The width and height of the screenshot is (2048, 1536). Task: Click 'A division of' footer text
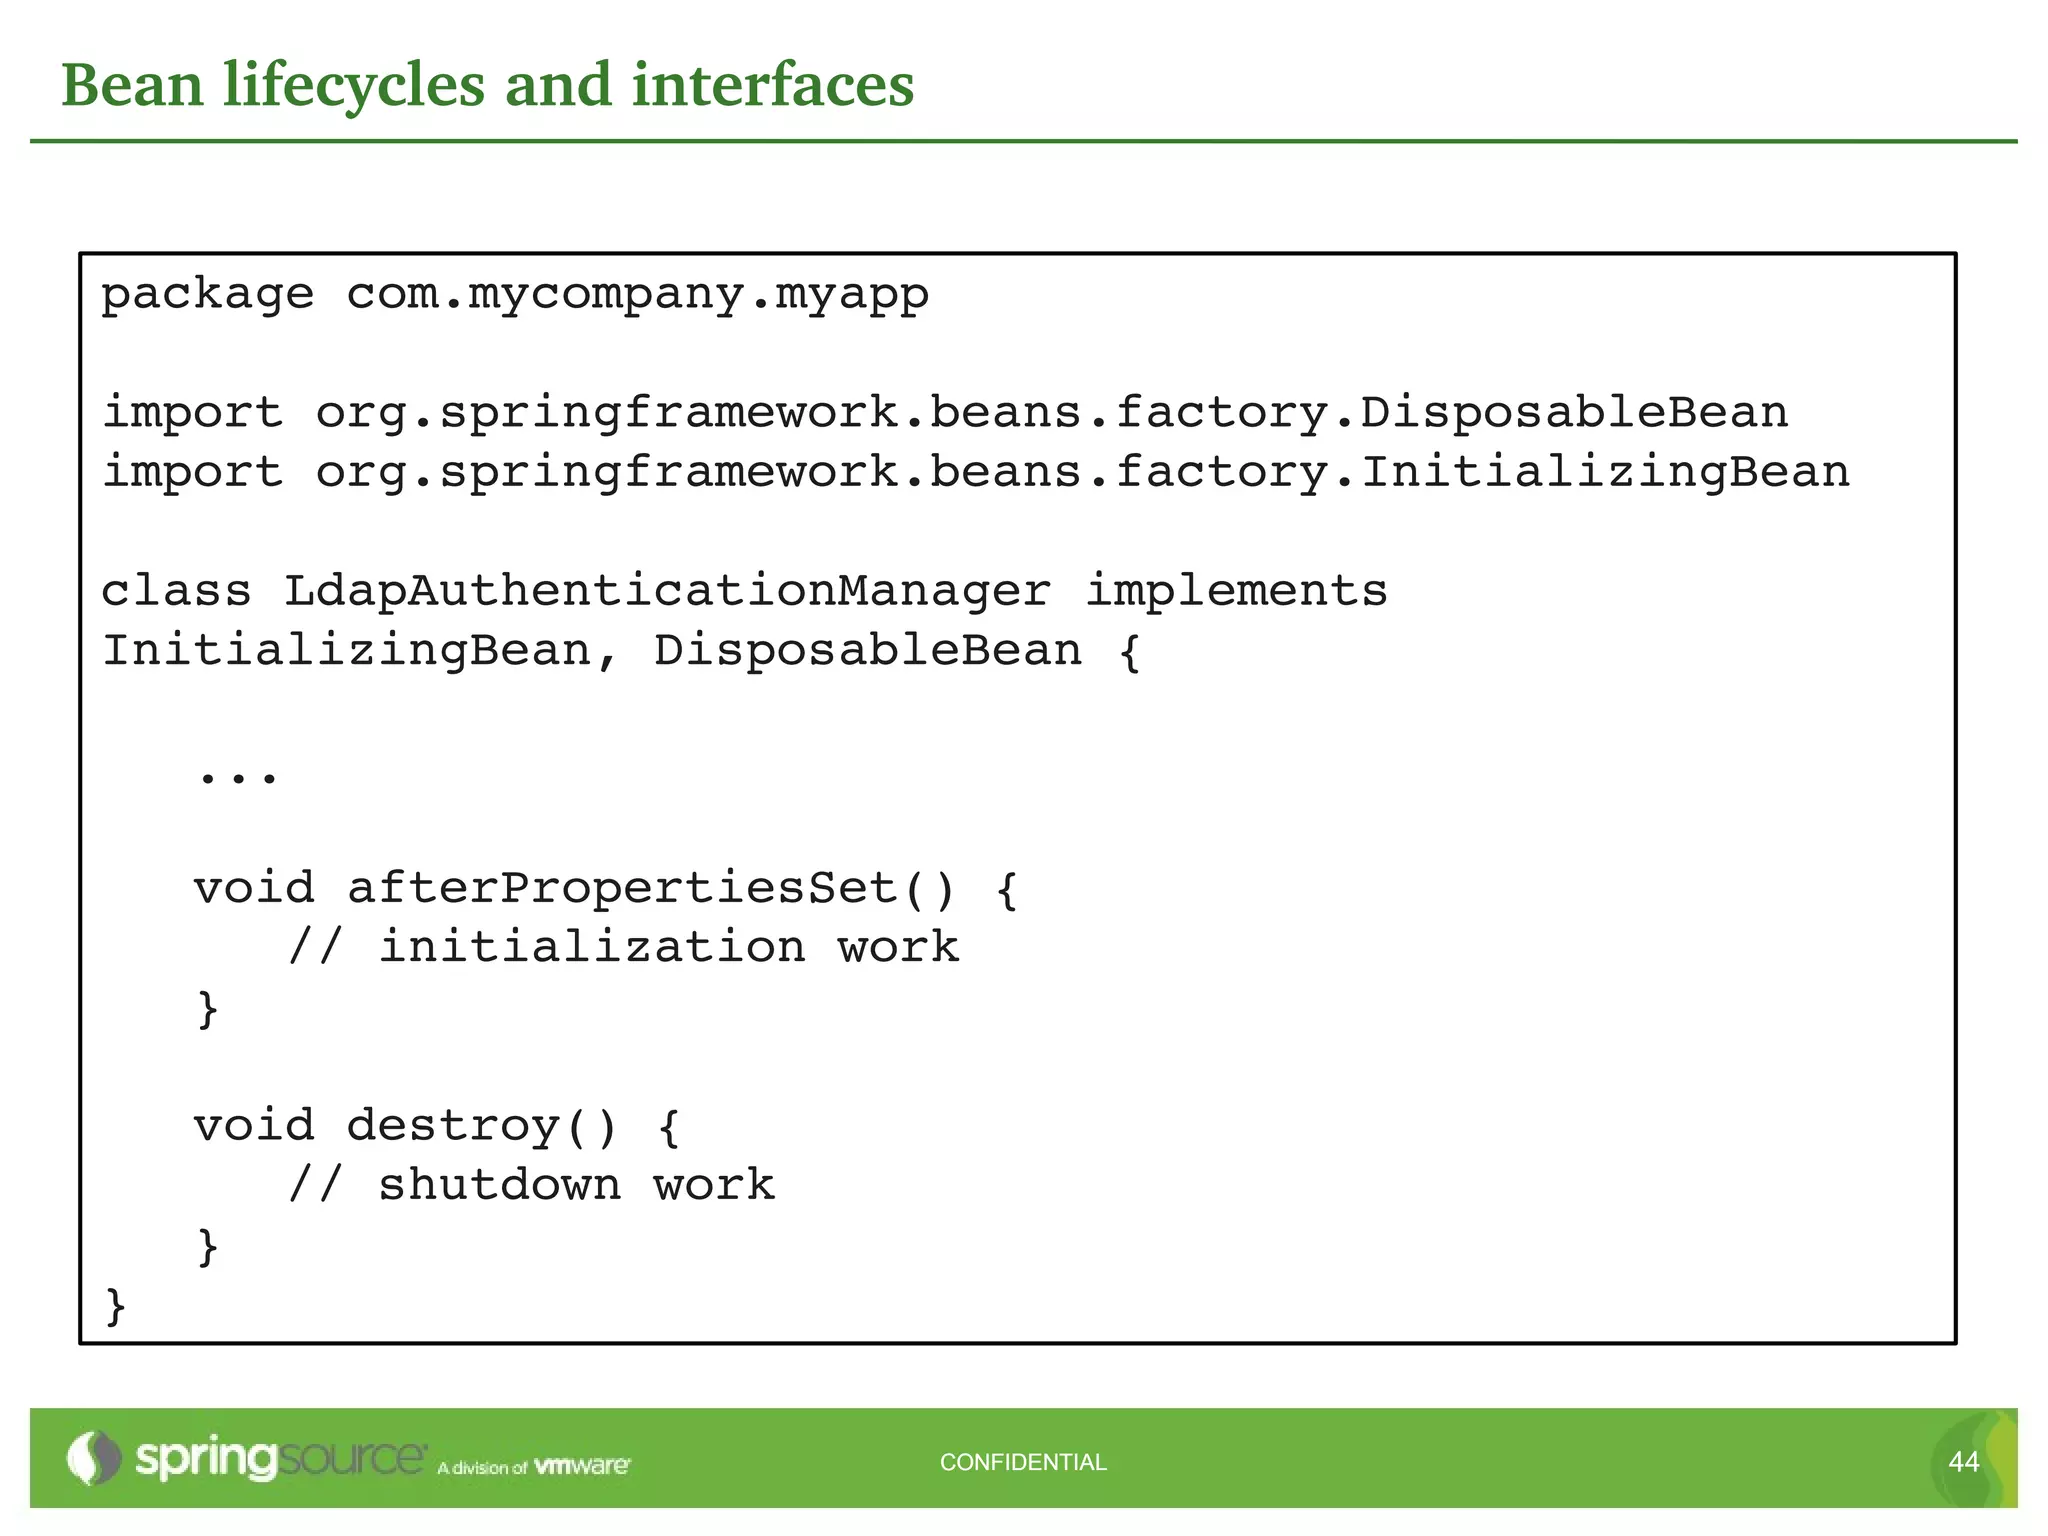[x=482, y=1468]
